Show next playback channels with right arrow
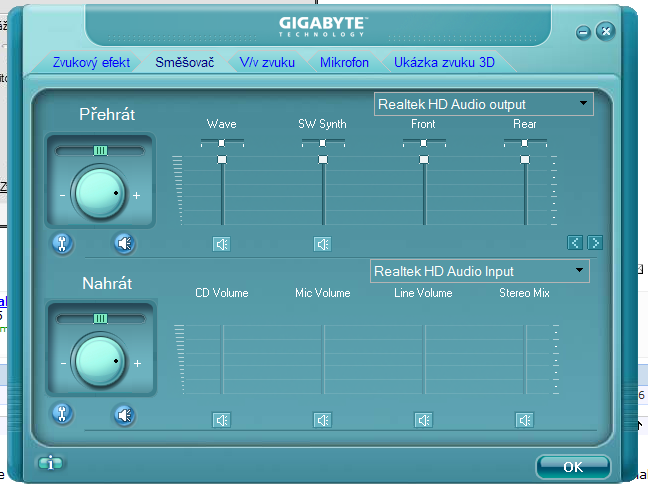Image resolution: width=648 pixels, height=486 pixels. click(595, 243)
